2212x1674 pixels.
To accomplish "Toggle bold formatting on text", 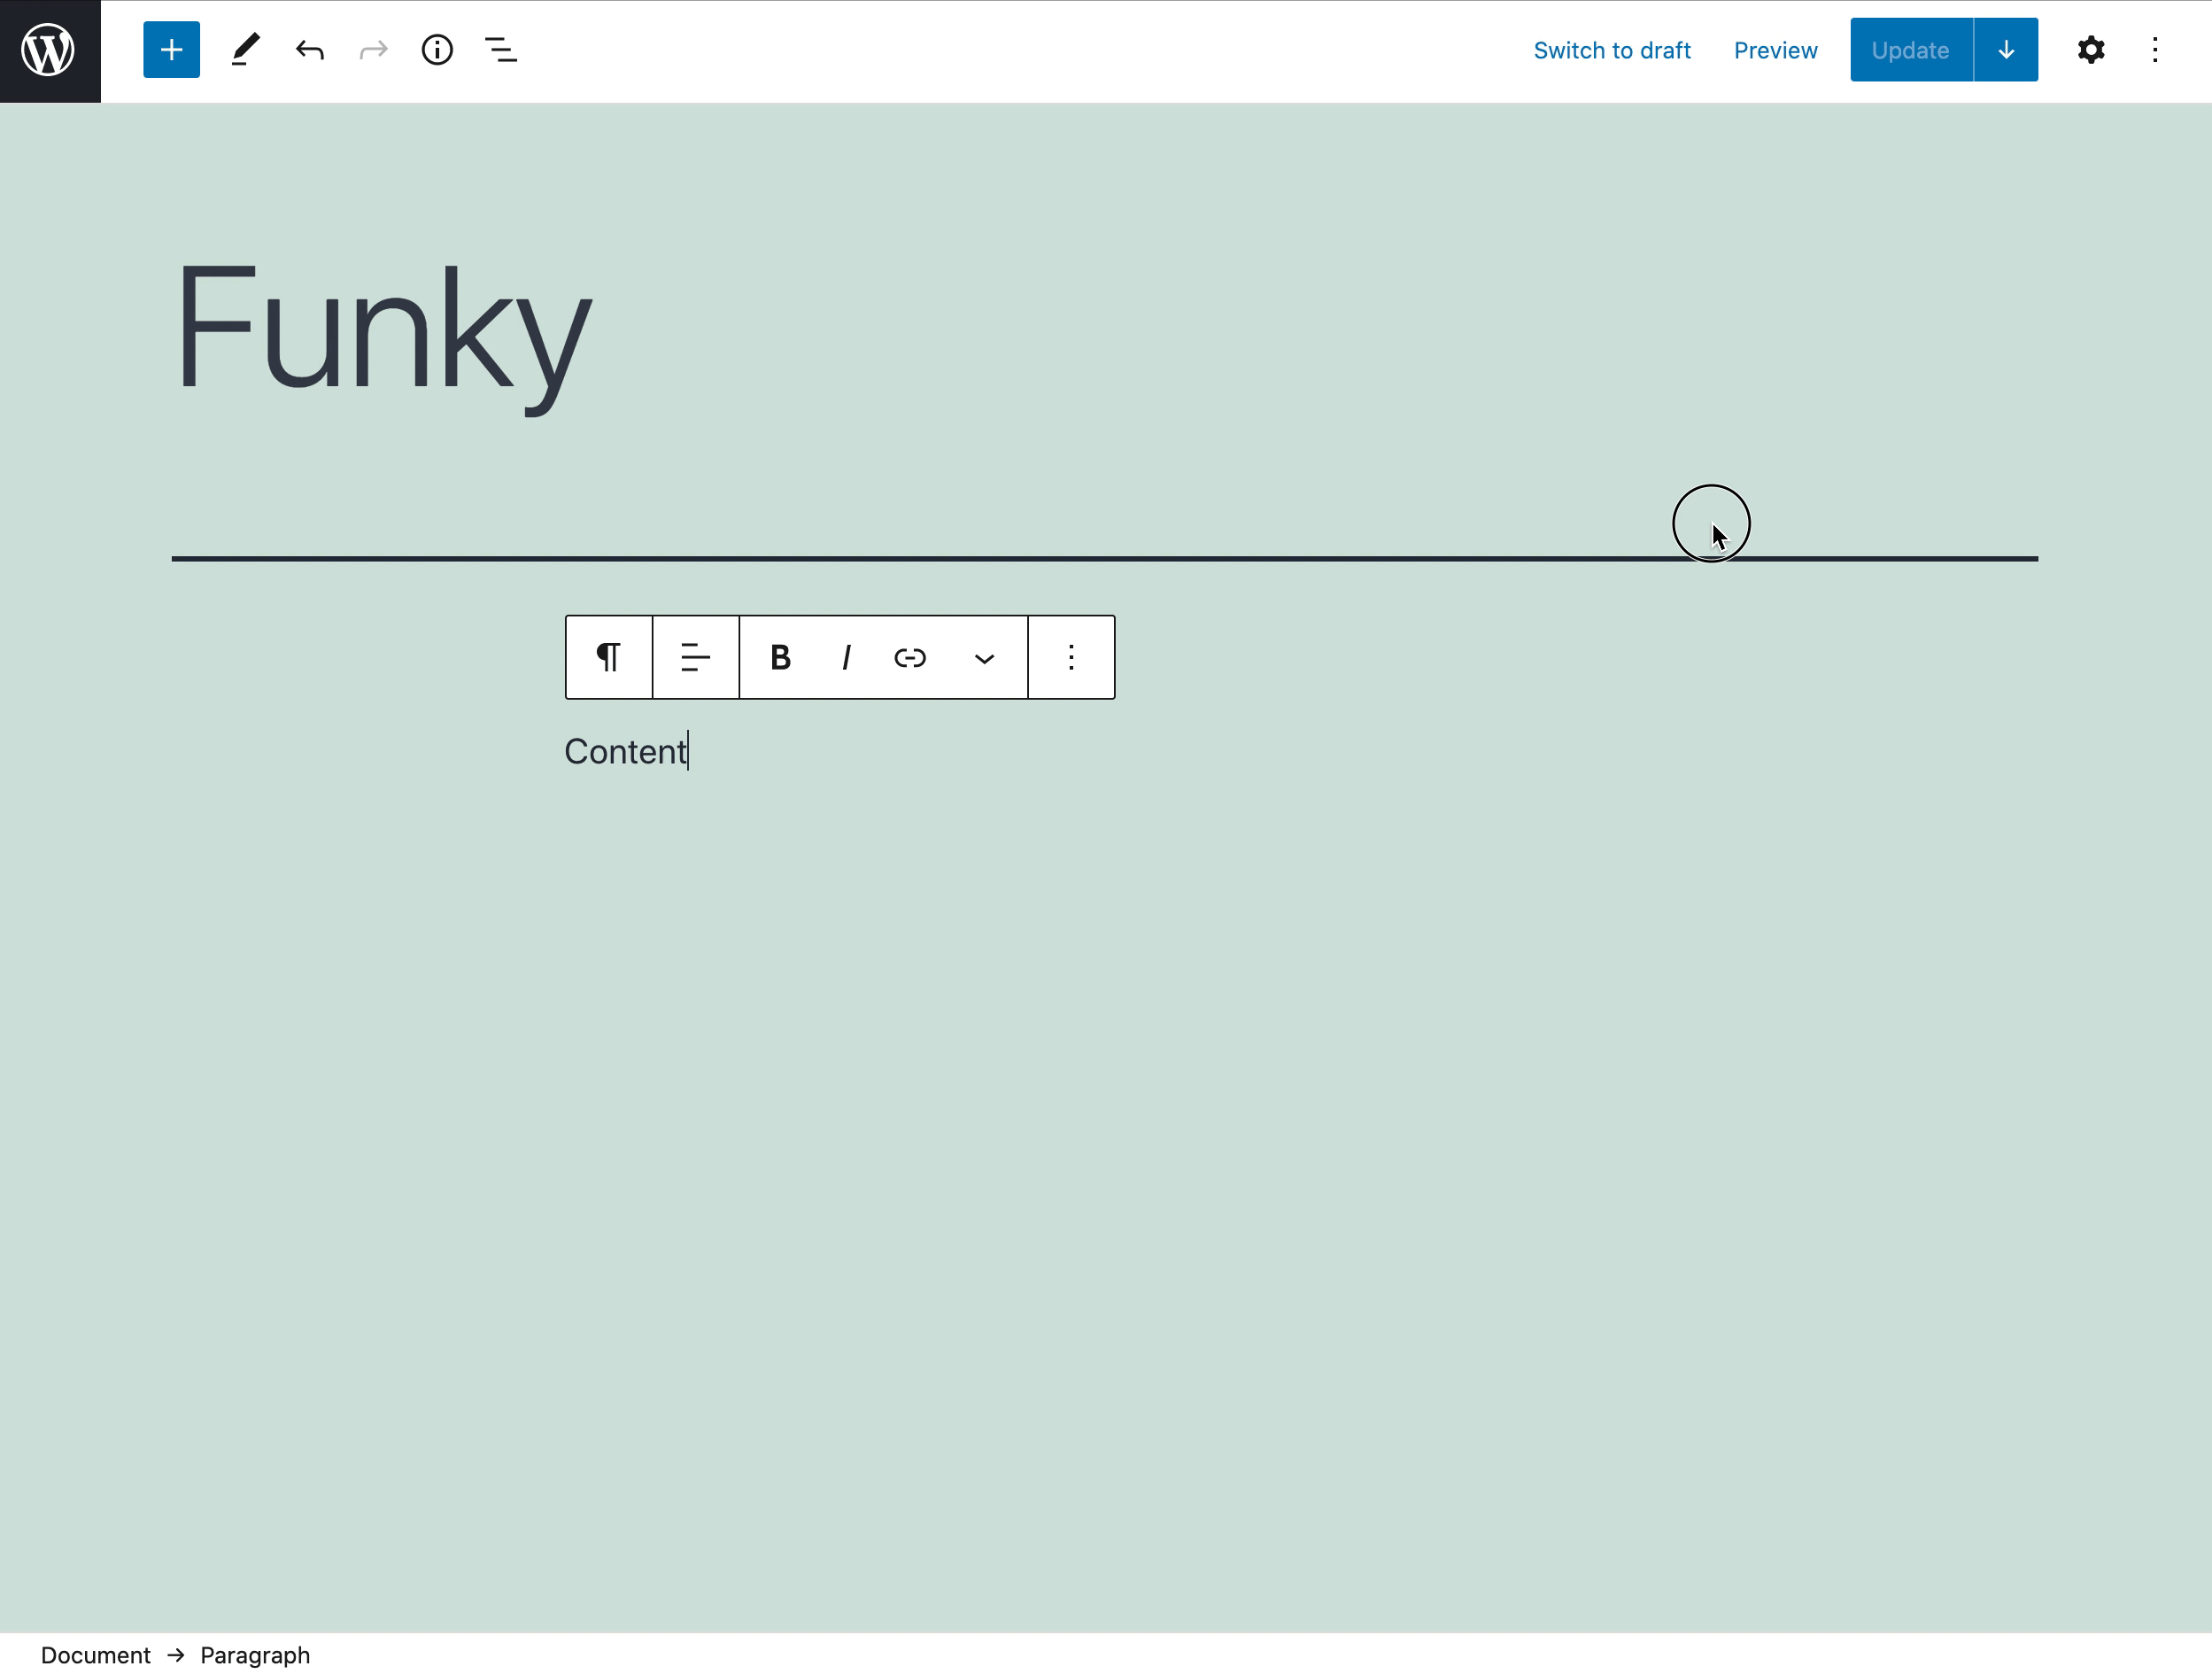I will click(779, 657).
